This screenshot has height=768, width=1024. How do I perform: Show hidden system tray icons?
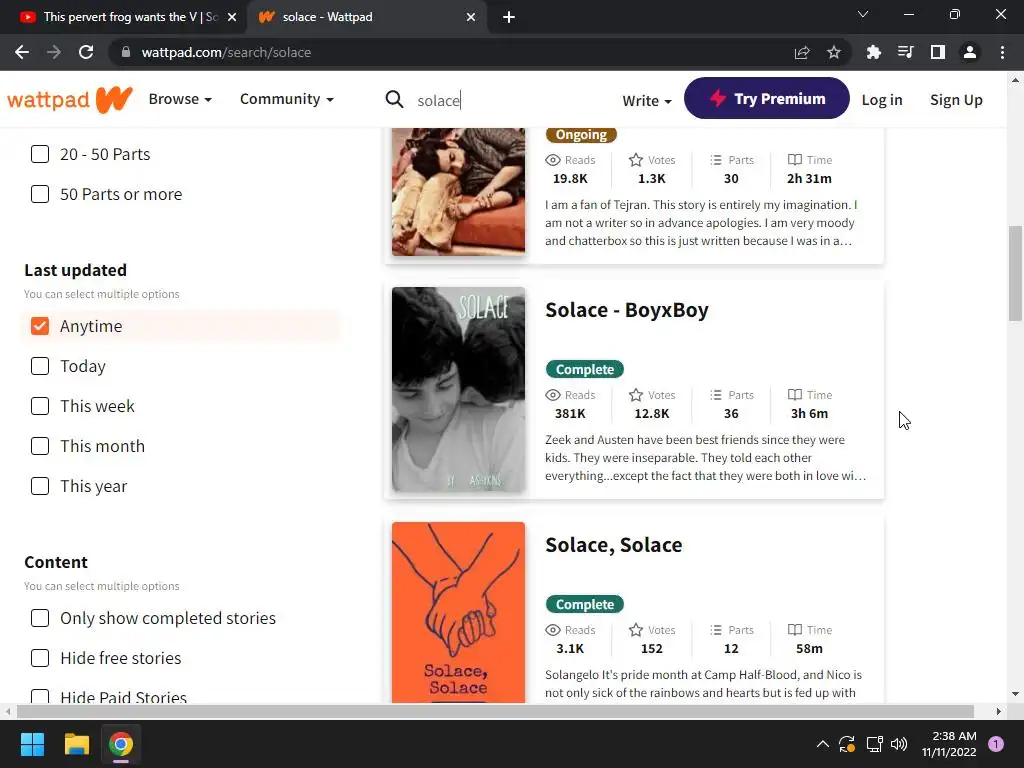[823, 744]
